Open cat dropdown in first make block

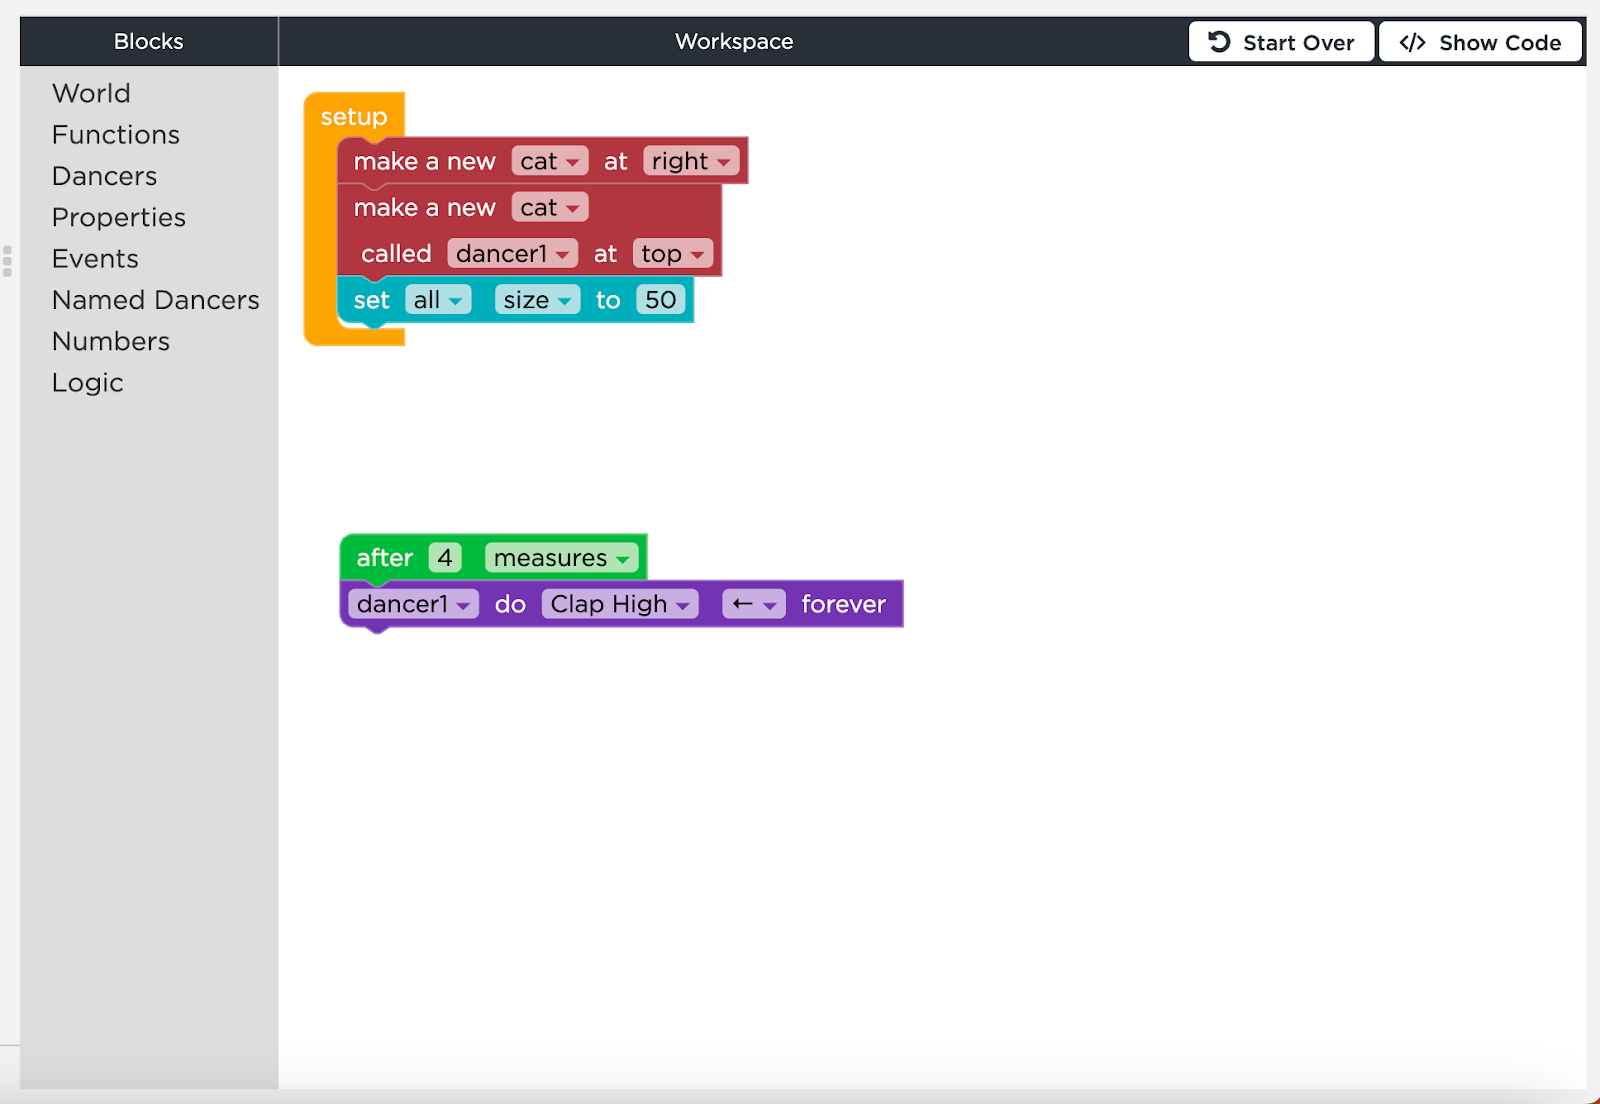(x=549, y=161)
